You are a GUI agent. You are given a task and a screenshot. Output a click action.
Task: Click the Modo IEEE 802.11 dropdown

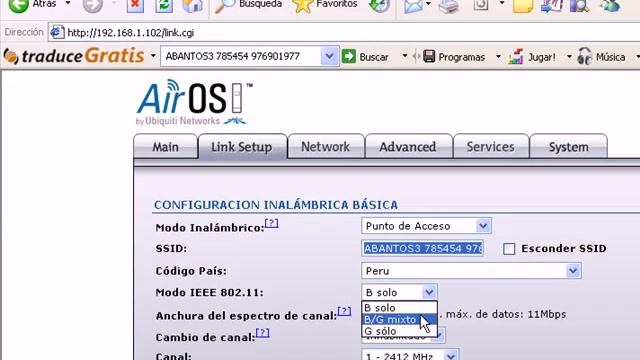coord(399,292)
